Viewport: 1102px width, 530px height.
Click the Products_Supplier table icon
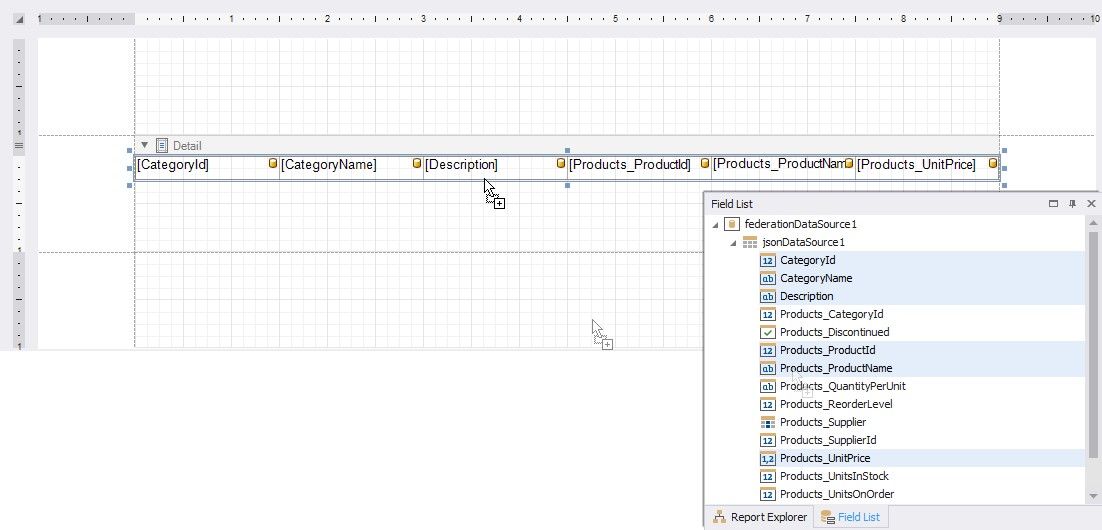pos(768,422)
